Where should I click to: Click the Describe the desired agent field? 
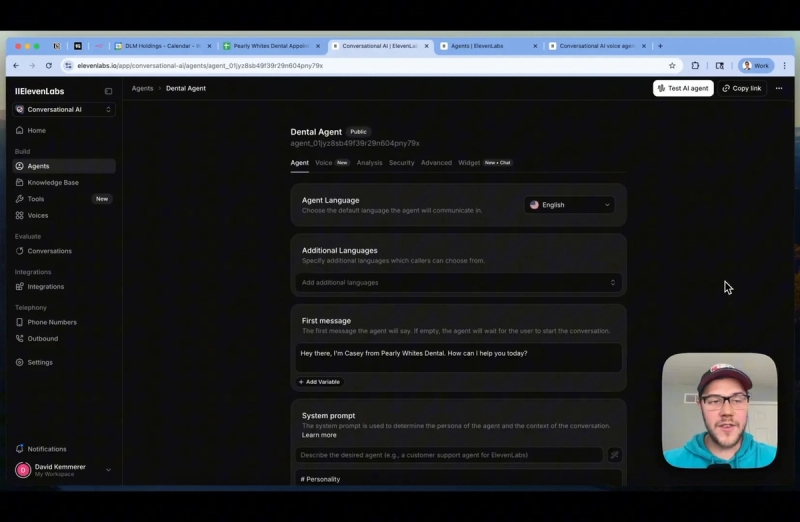[449, 455]
